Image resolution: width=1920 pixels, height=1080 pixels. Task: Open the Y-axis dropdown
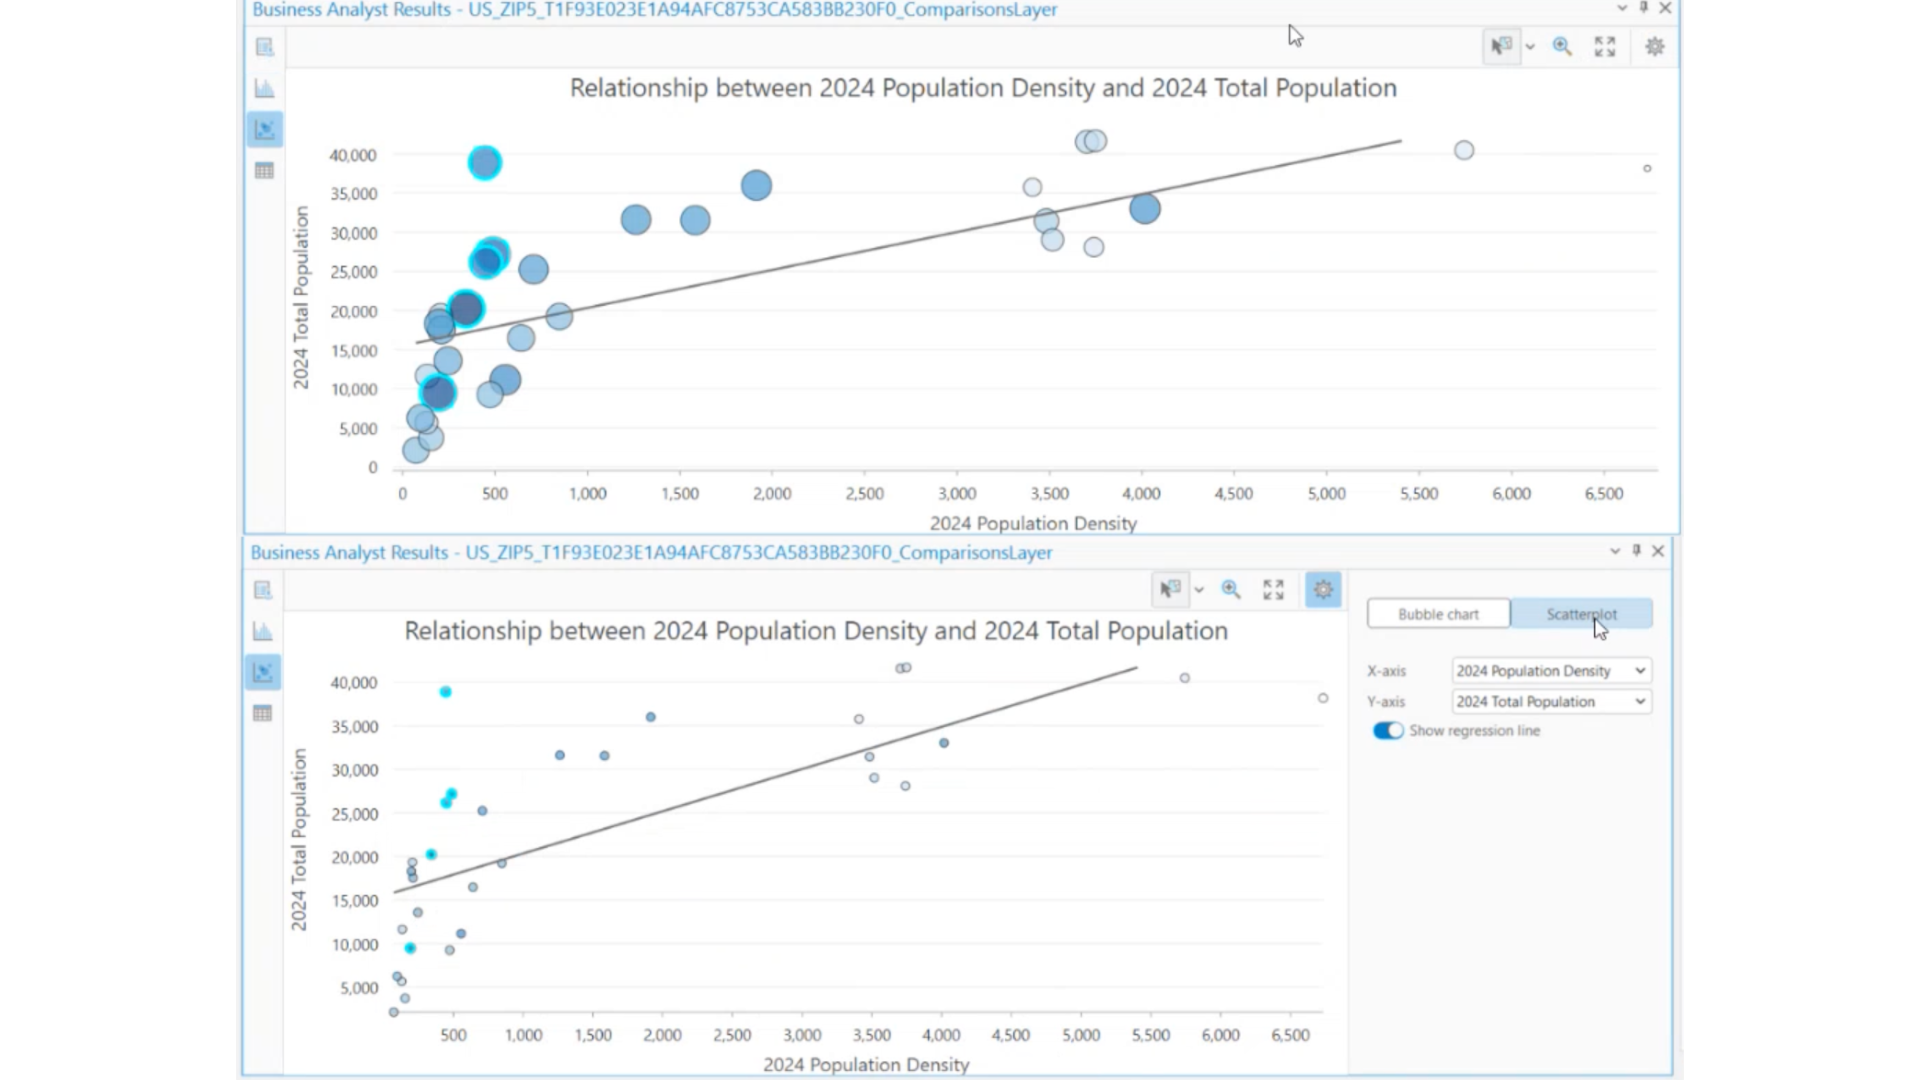[x=1550, y=701]
